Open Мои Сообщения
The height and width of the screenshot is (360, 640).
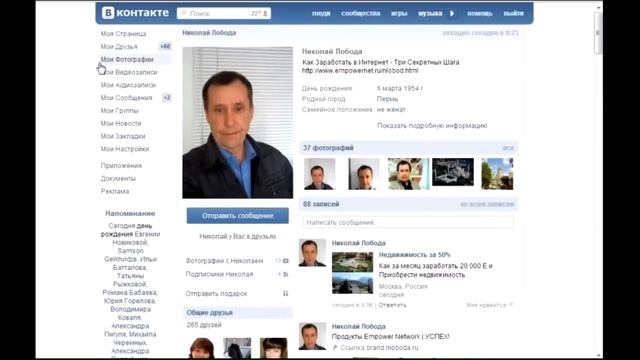click(x=126, y=98)
